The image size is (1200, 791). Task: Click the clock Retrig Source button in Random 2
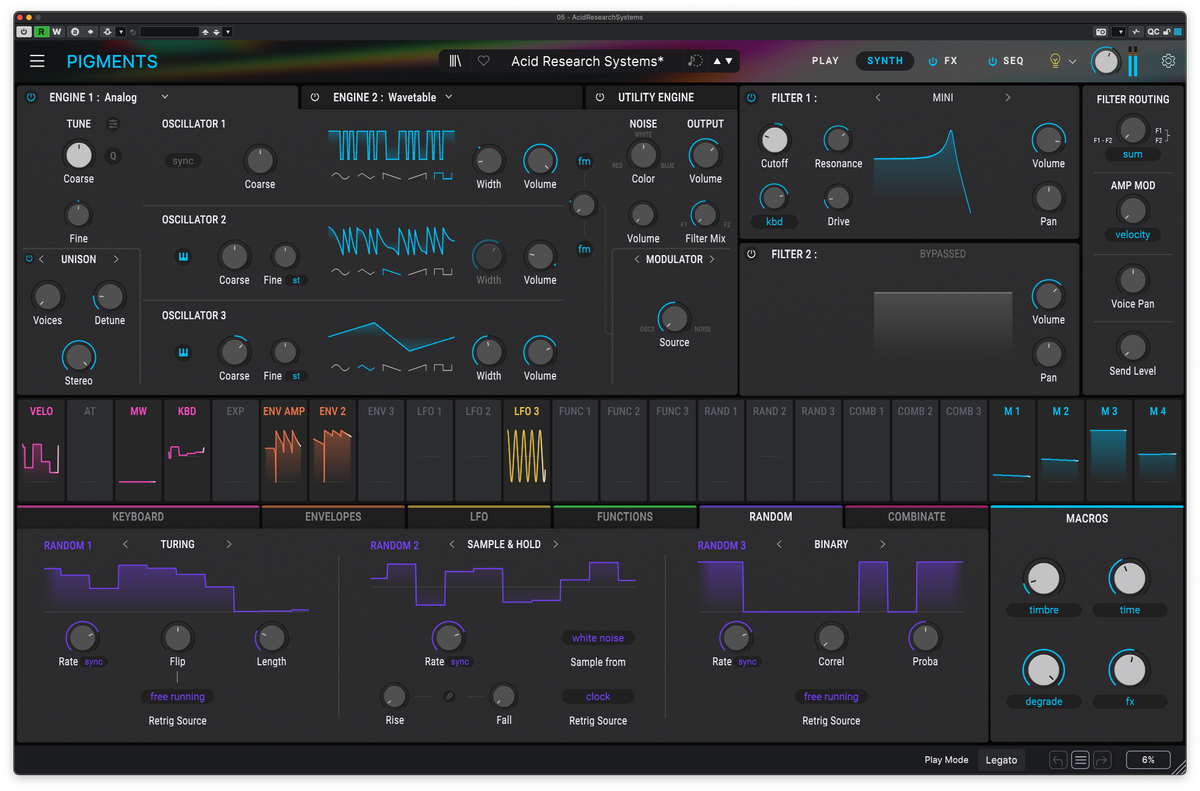click(598, 696)
